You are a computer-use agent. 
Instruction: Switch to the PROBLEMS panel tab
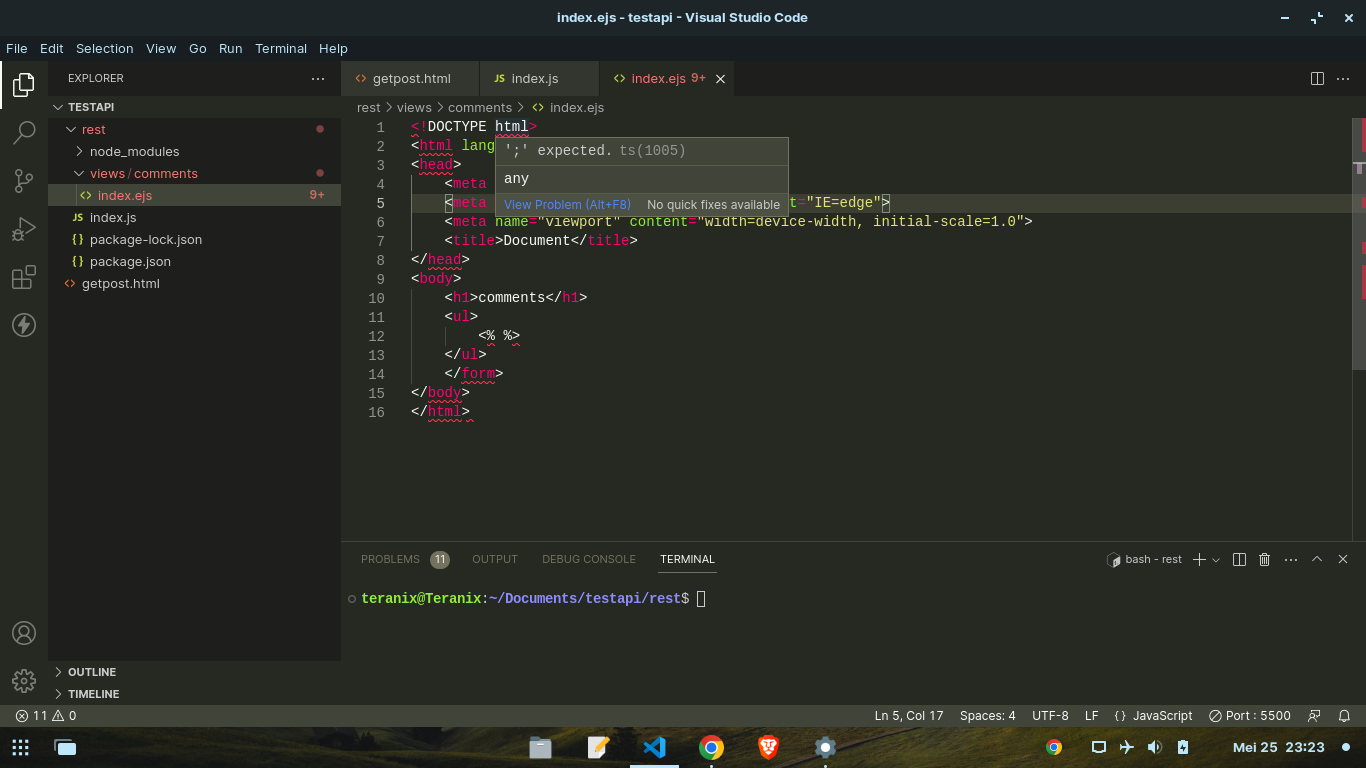tap(390, 559)
